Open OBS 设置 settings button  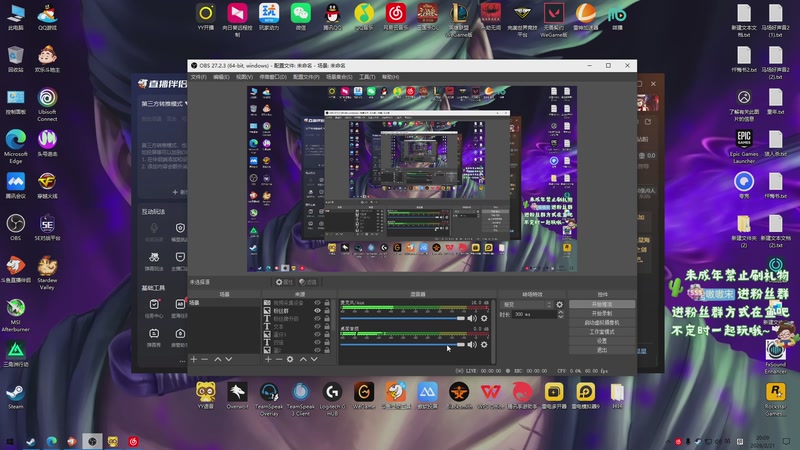(x=602, y=341)
